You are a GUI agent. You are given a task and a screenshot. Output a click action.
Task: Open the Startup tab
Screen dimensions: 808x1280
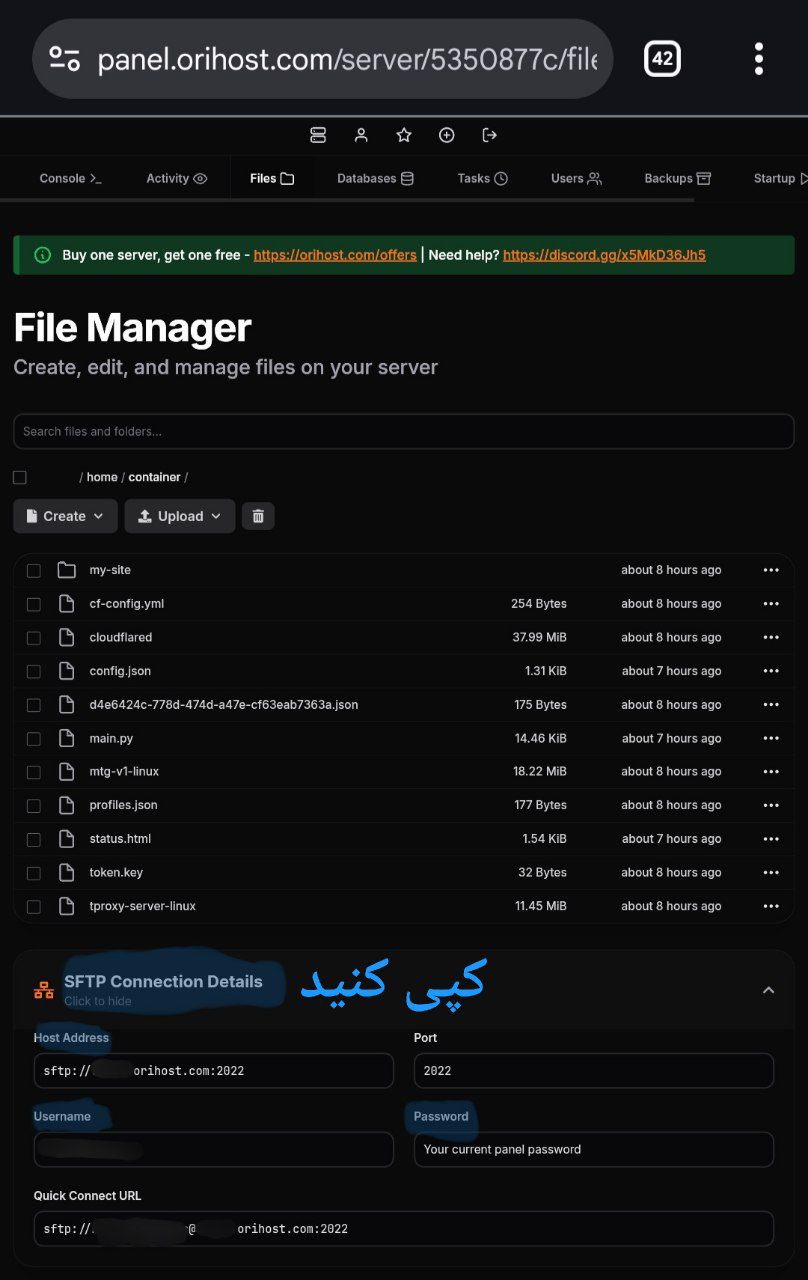click(x=780, y=178)
